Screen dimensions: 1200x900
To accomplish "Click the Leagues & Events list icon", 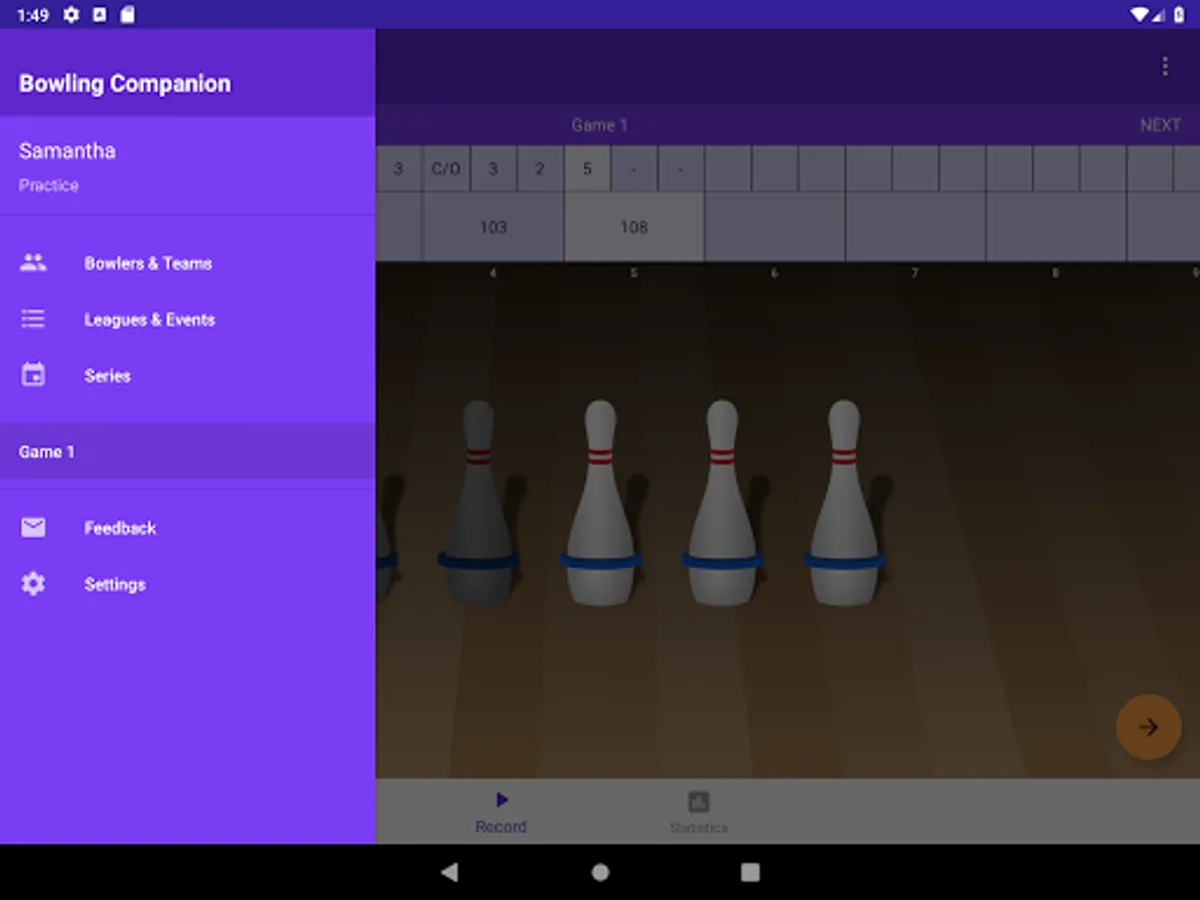I will tap(33, 319).
